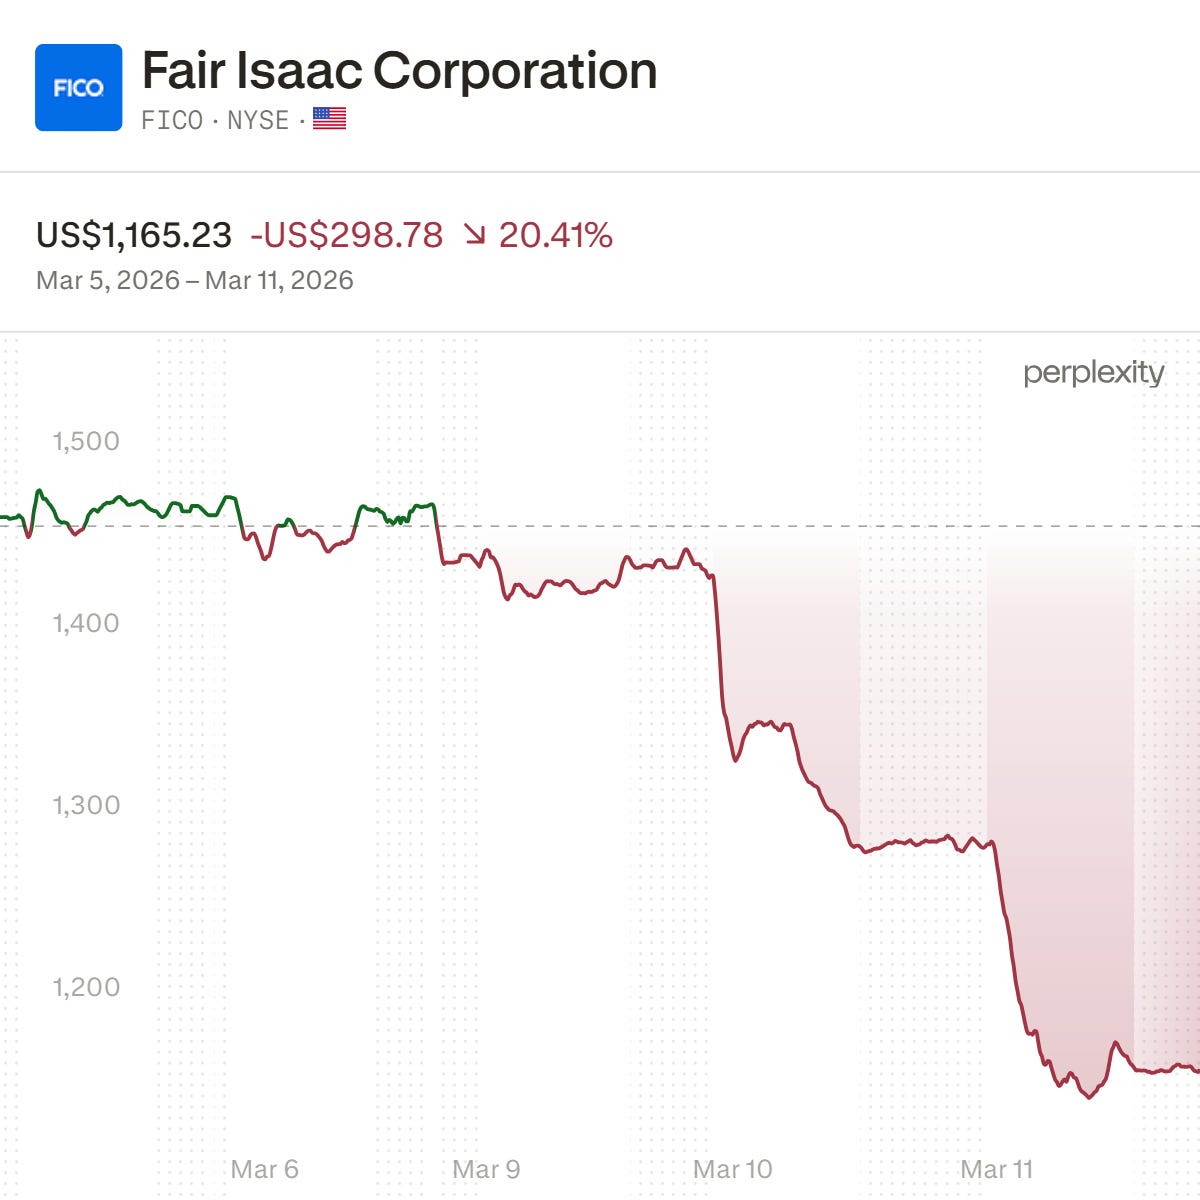Open the Fair Isaac Corporation title
The image size is (1200, 1200).
(x=399, y=71)
